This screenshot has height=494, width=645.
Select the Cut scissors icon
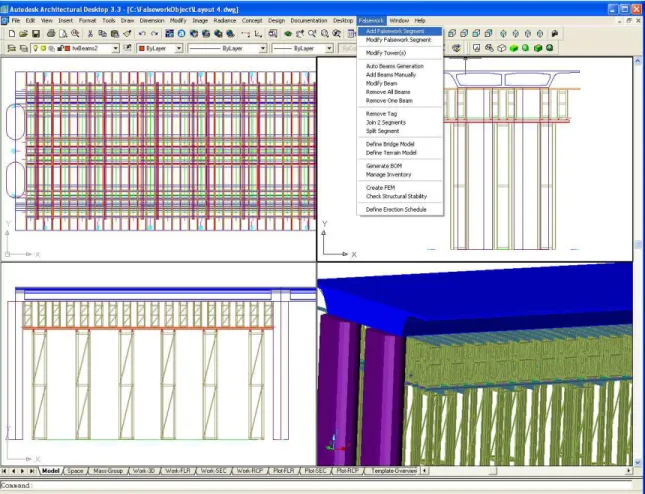tap(90, 34)
